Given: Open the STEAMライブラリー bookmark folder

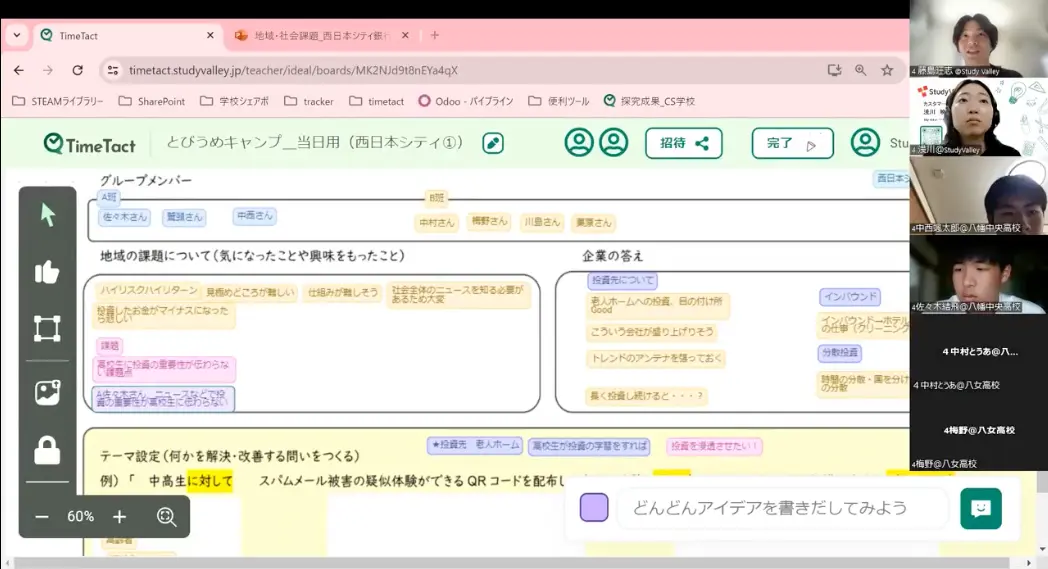Looking at the screenshot, I should [x=58, y=101].
